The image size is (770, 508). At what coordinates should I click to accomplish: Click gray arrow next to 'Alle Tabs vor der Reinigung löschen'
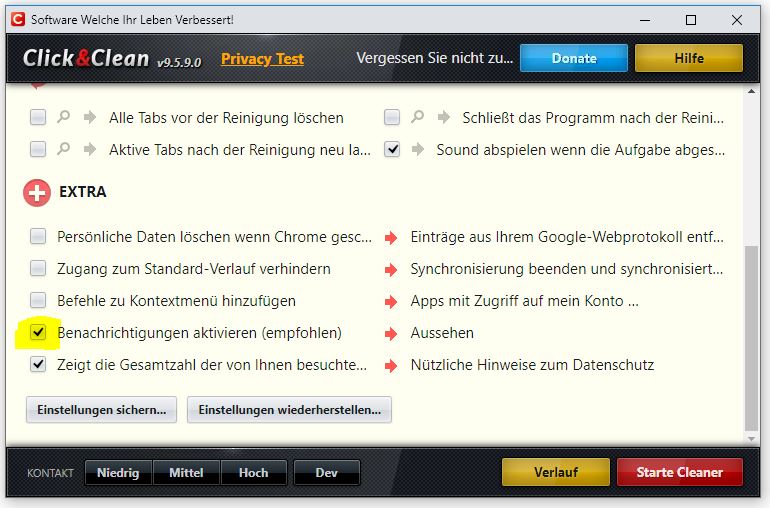point(90,117)
